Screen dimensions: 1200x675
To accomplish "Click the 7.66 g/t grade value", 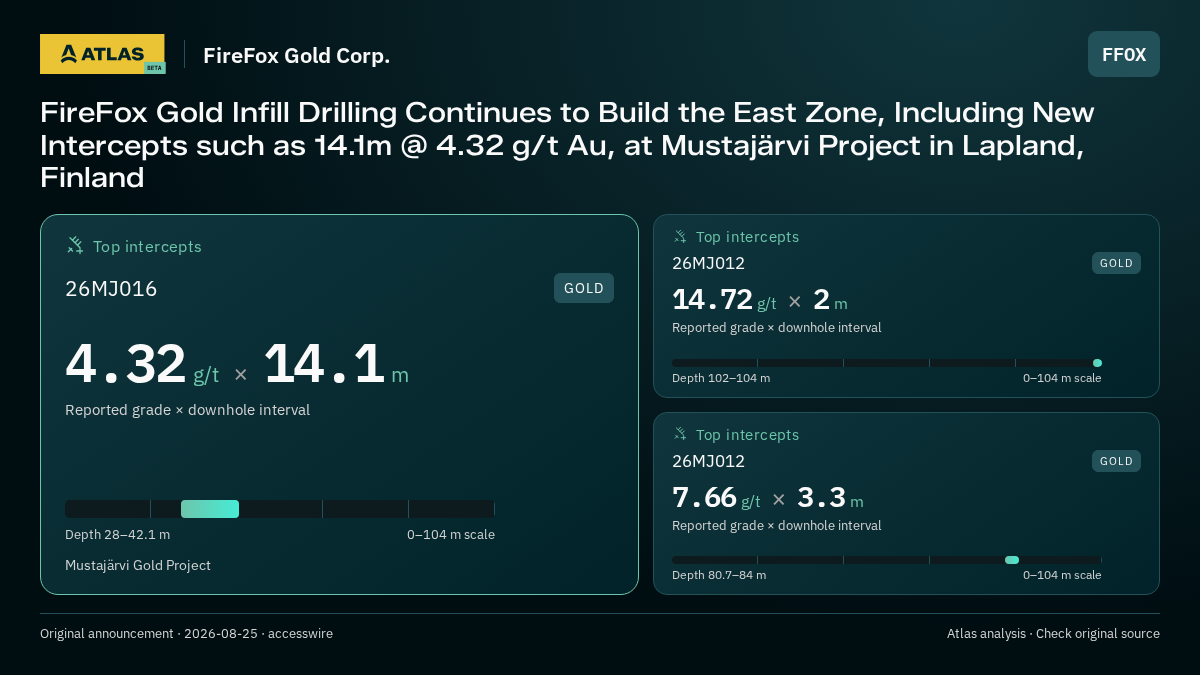I will coord(716,498).
